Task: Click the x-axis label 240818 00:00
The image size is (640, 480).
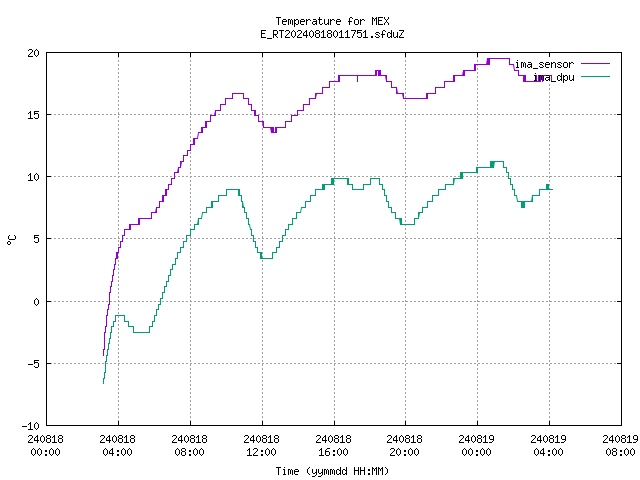Action: click(x=46, y=446)
